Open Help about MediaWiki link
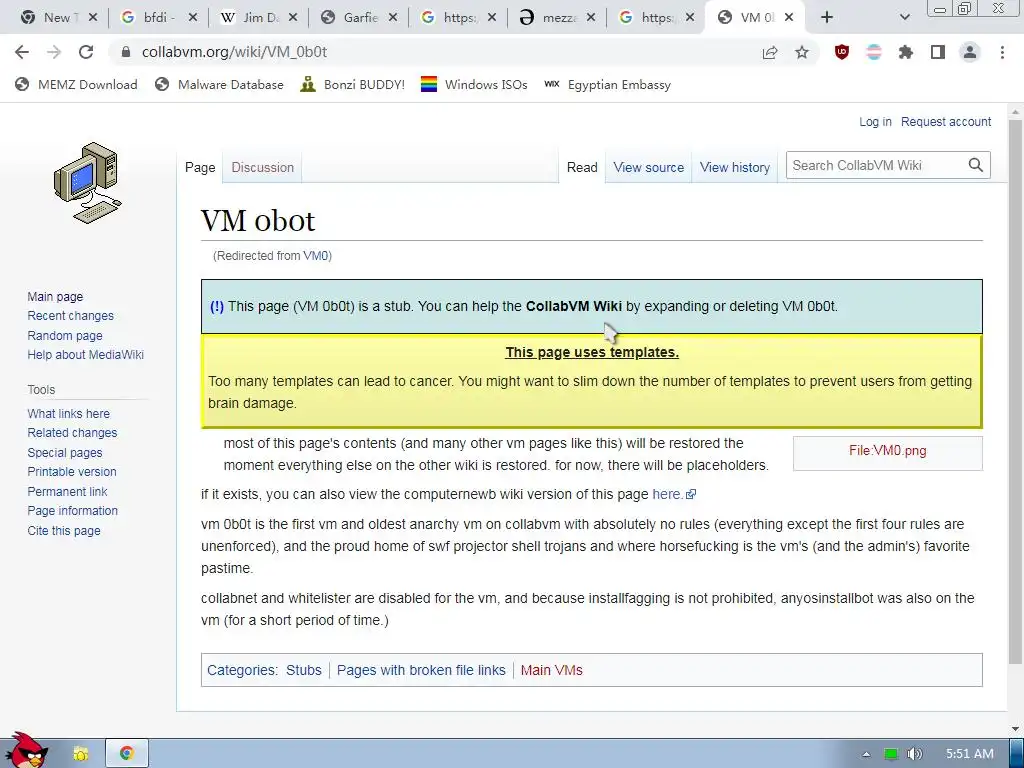This screenshot has height=768, width=1024. click(86, 355)
